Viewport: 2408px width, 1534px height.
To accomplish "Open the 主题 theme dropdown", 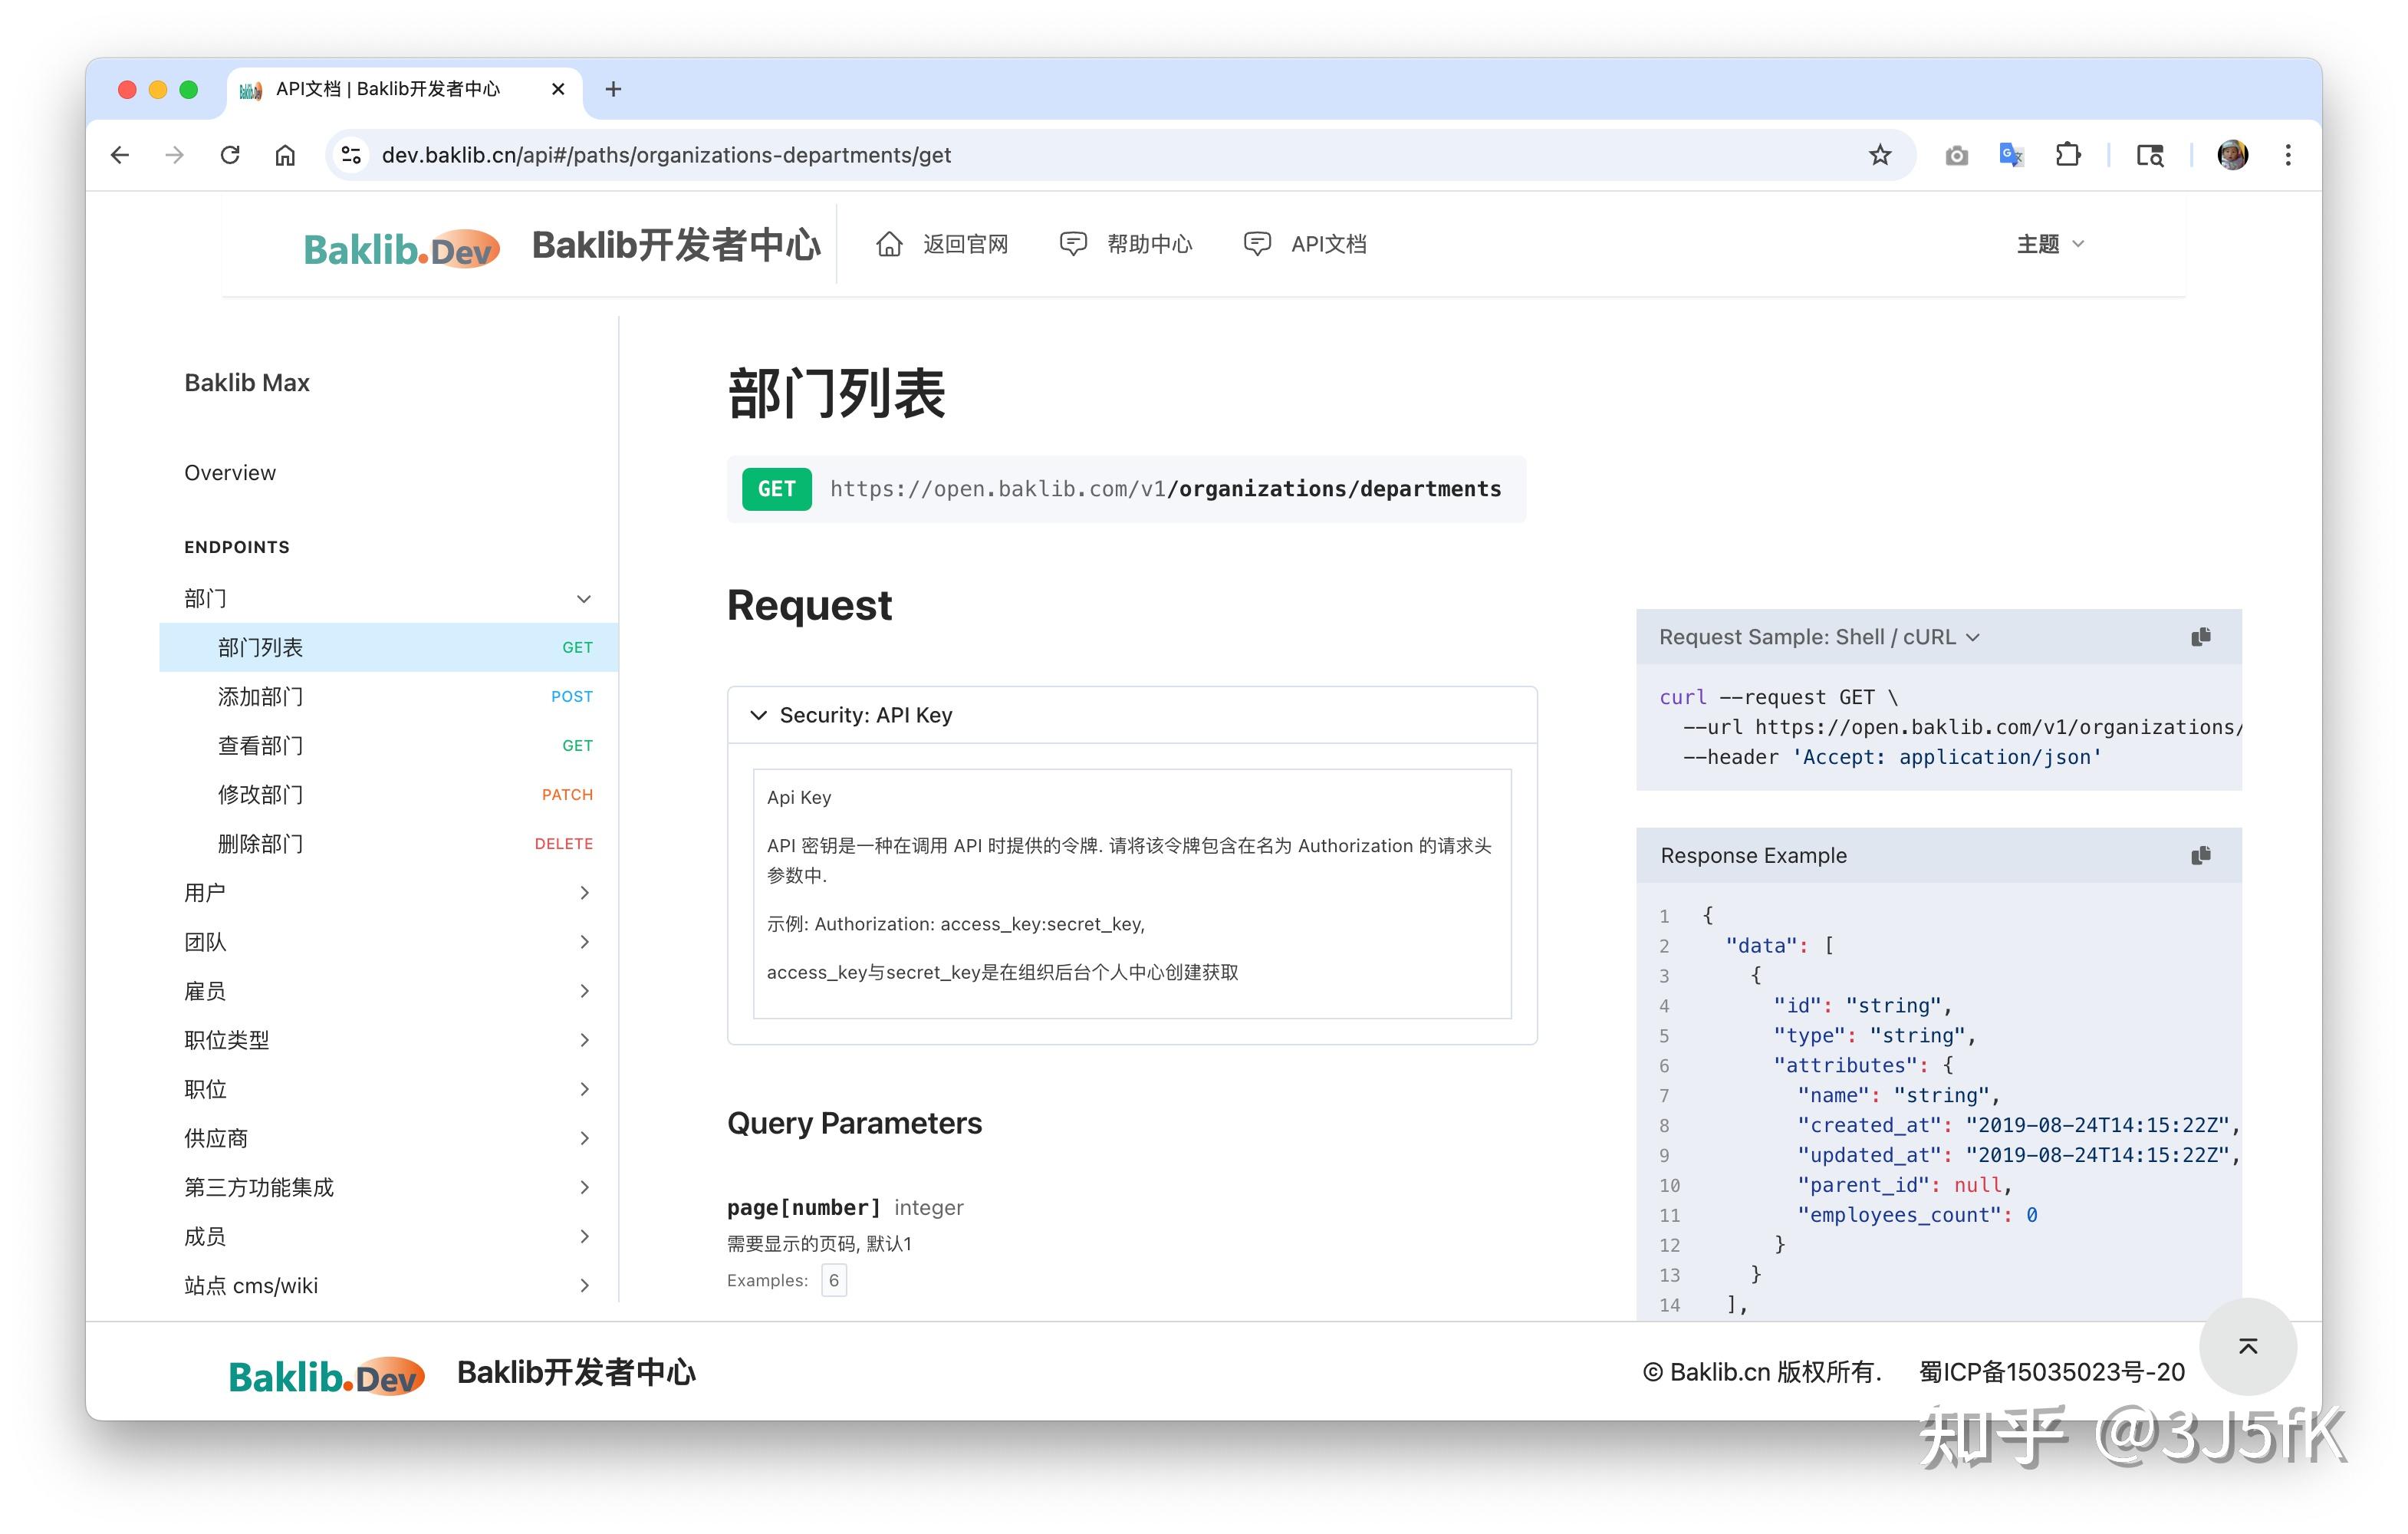I will coord(2050,244).
